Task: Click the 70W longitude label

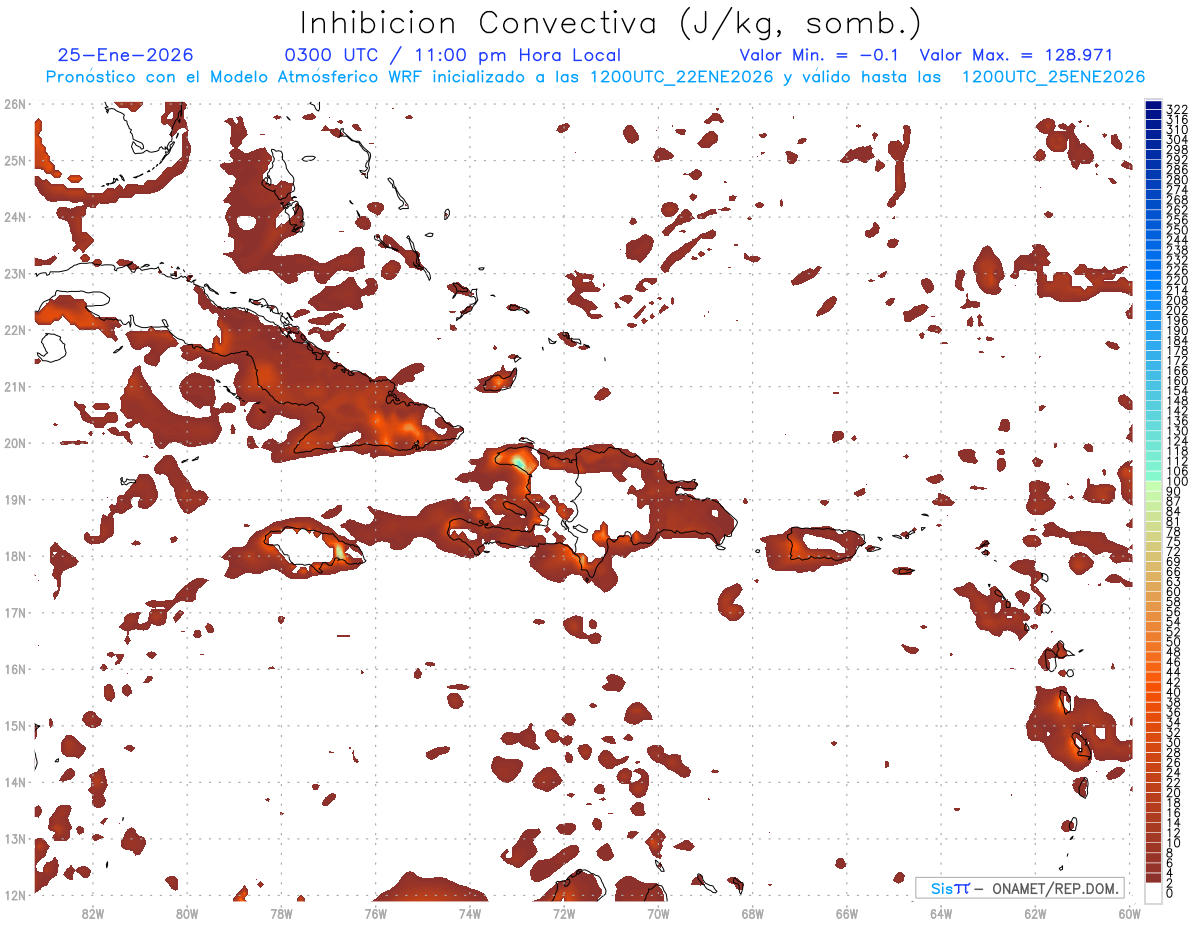Action: tap(658, 912)
